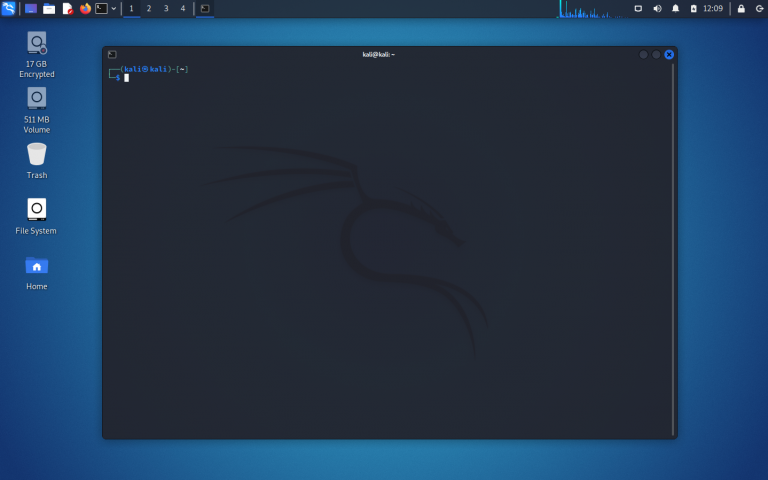Open the notifications bell
The height and width of the screenshot is (480, 768).
pyautogui.click(x=675, y=8)
